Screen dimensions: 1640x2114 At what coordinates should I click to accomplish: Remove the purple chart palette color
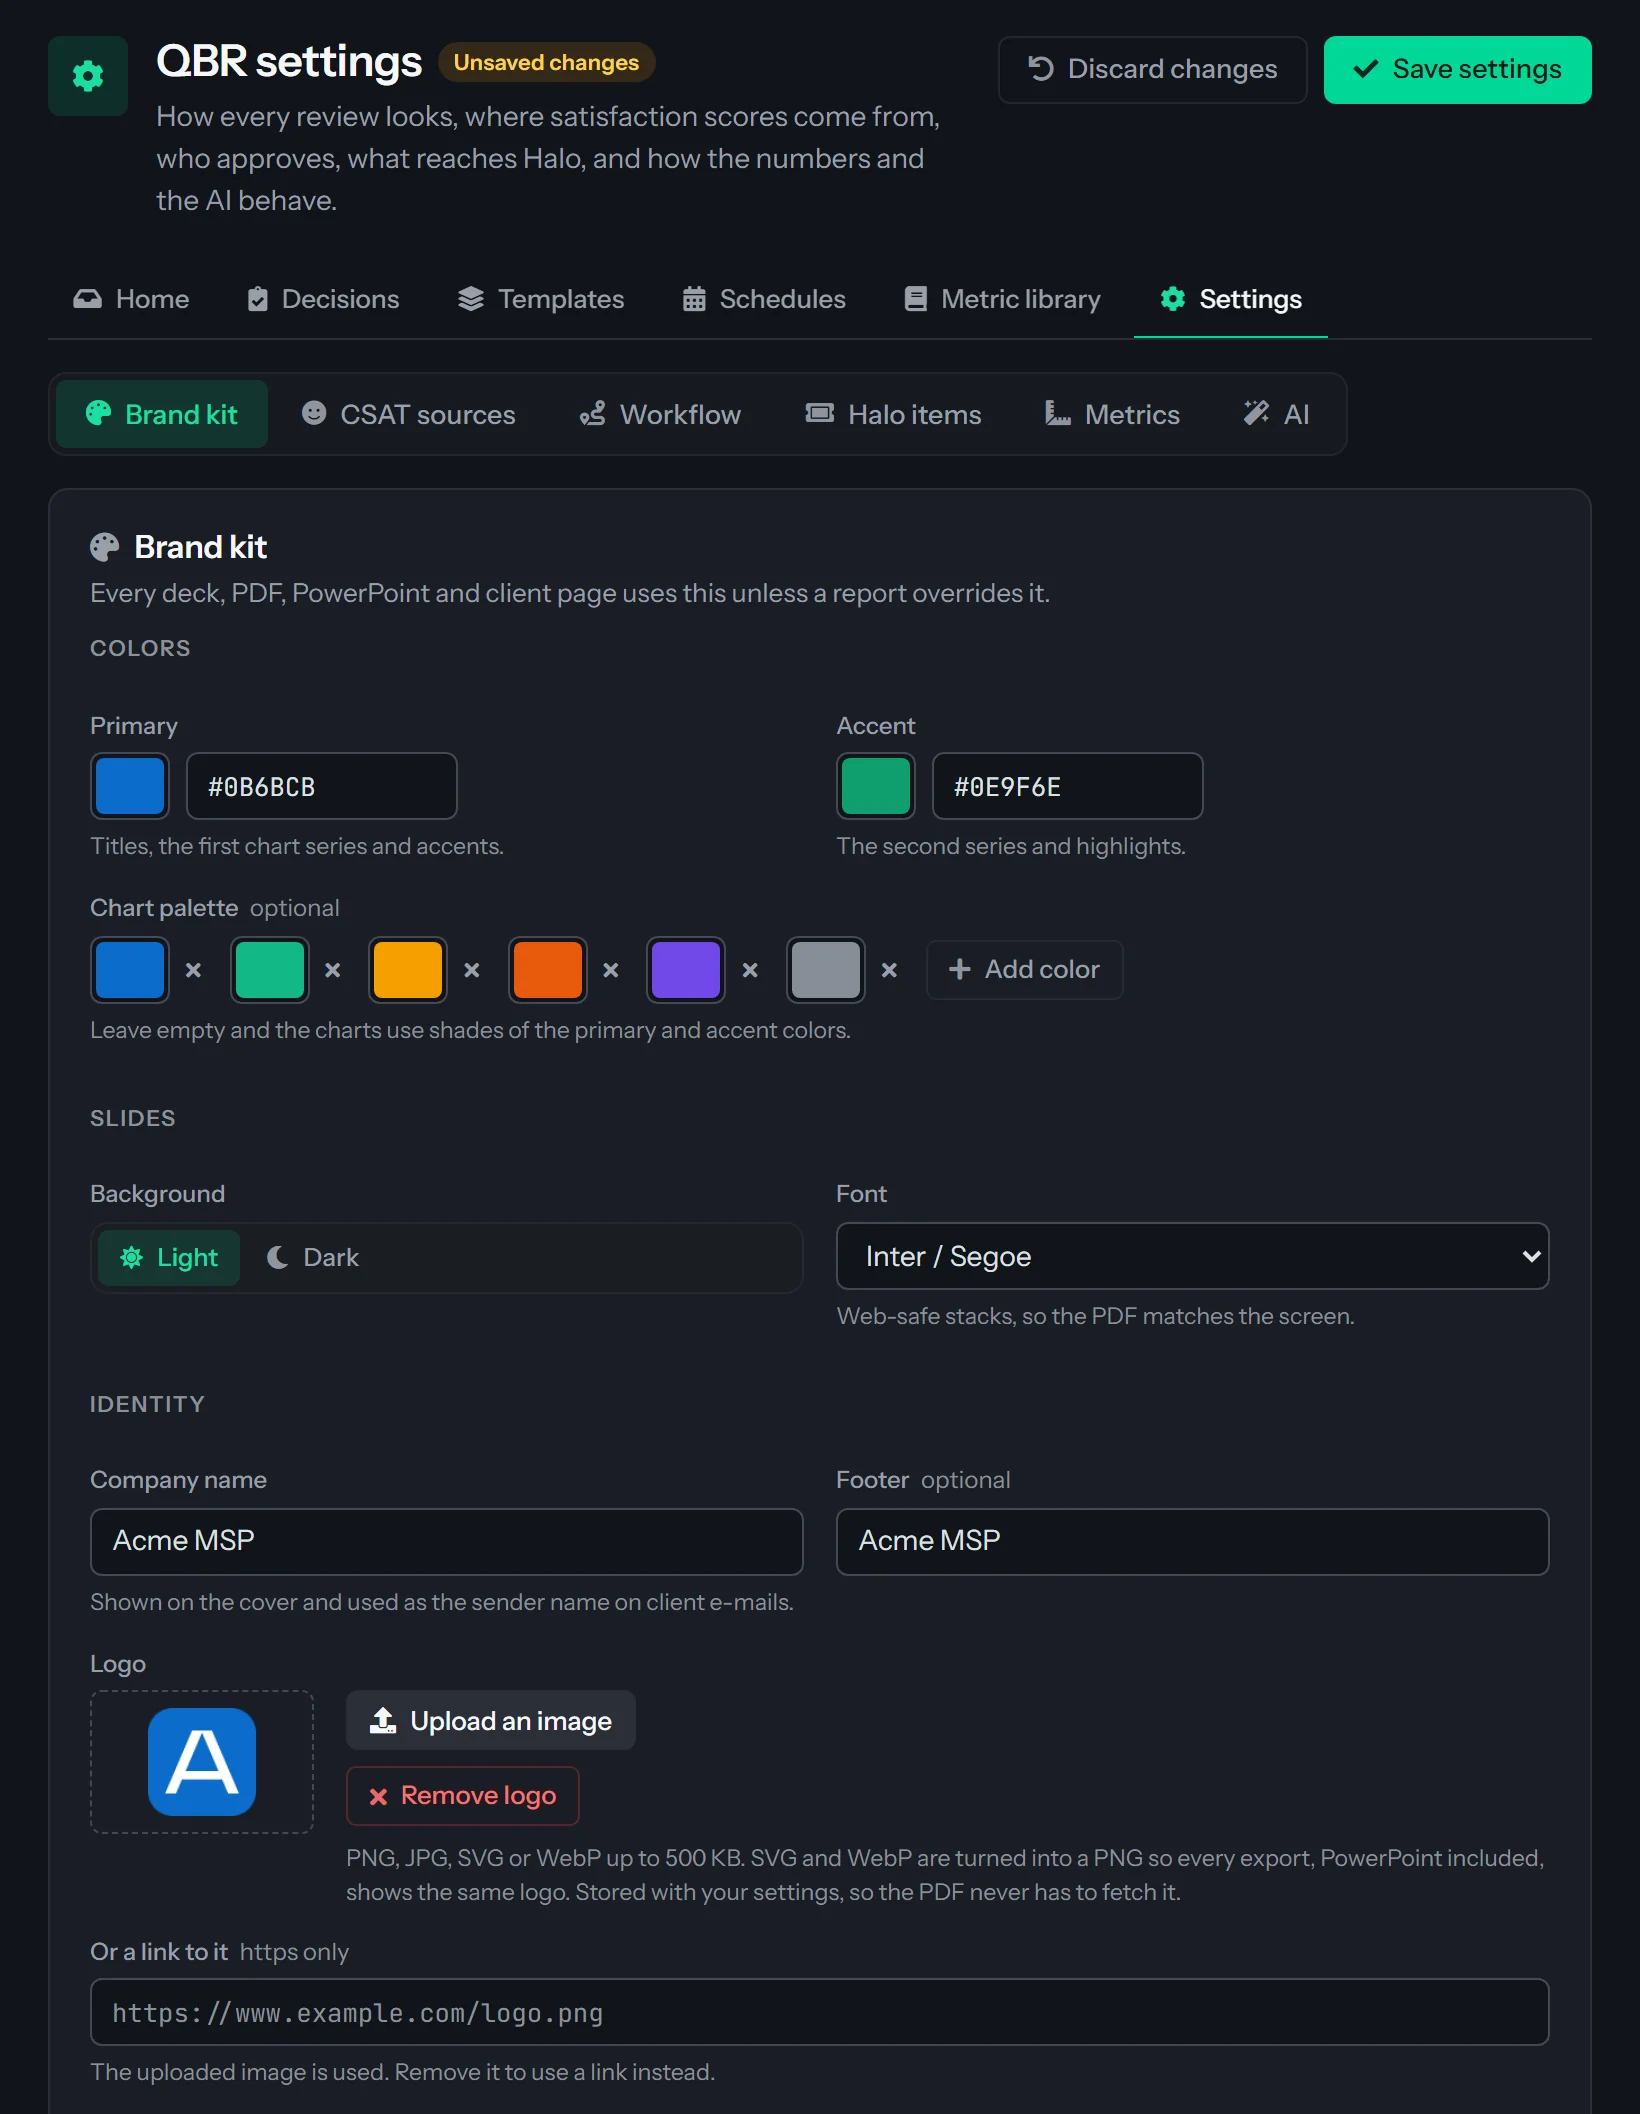(750, 970)
